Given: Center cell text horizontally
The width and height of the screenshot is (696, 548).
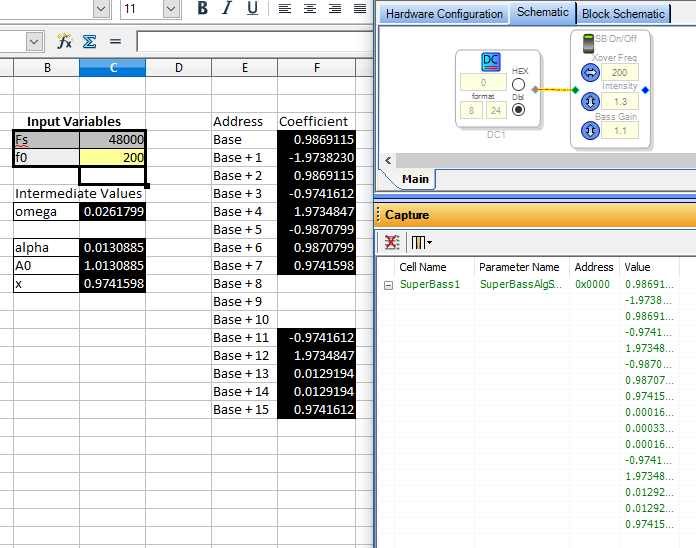Looking at the screenshot, I should pyautogui.click(x=310, y=8).
